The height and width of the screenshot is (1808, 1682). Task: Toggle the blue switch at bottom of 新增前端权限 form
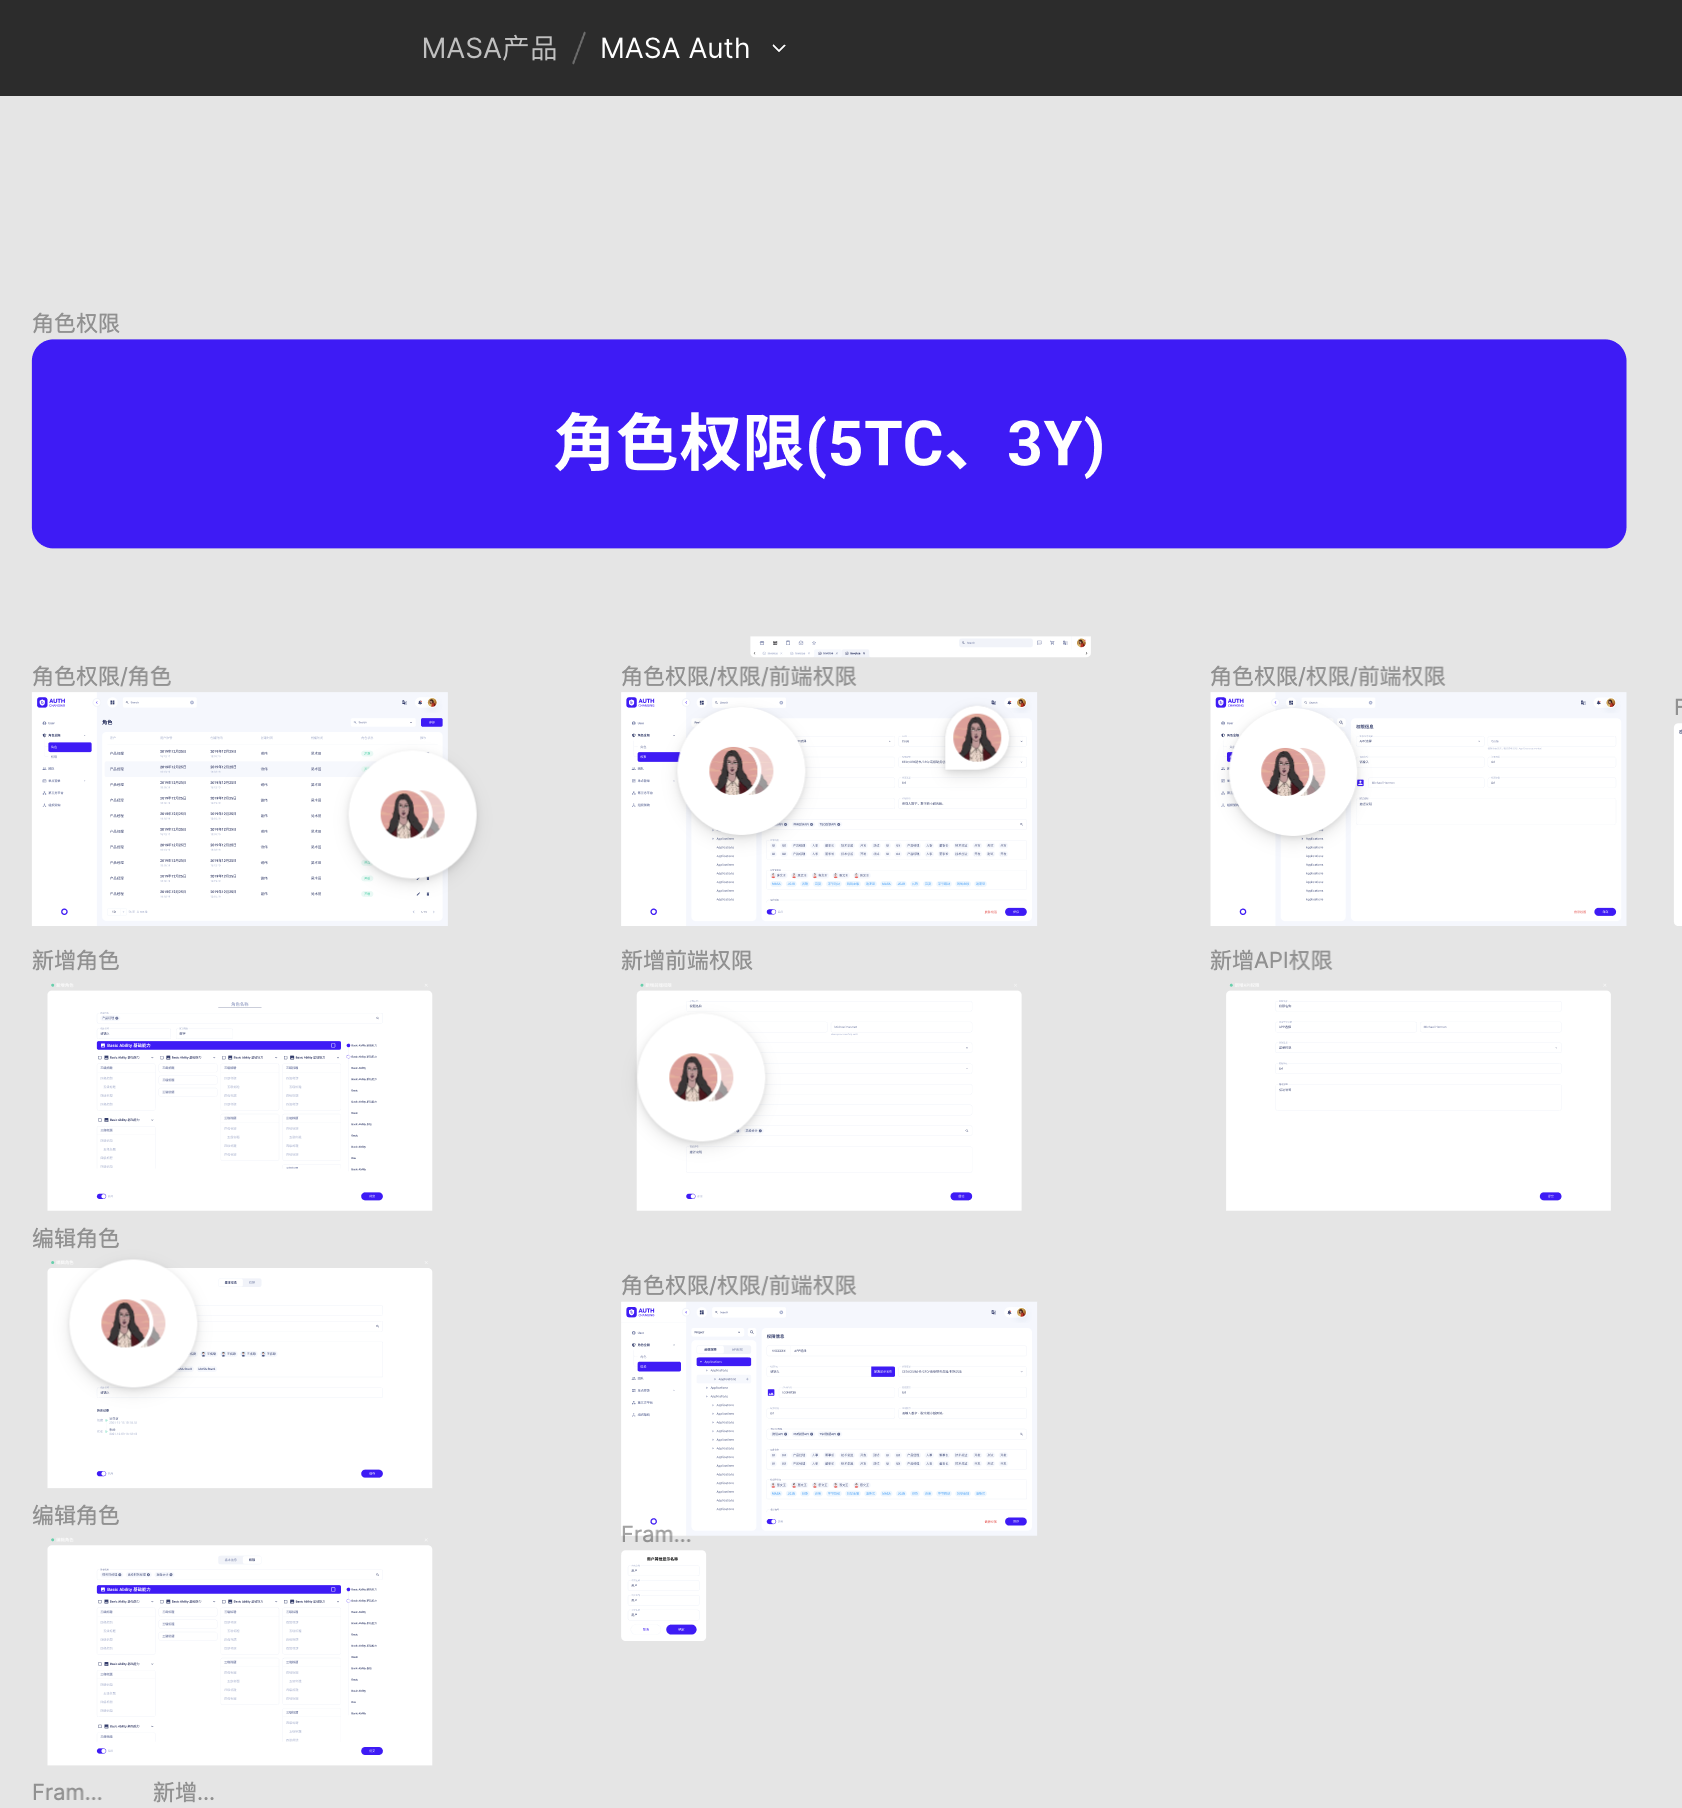690,1196
